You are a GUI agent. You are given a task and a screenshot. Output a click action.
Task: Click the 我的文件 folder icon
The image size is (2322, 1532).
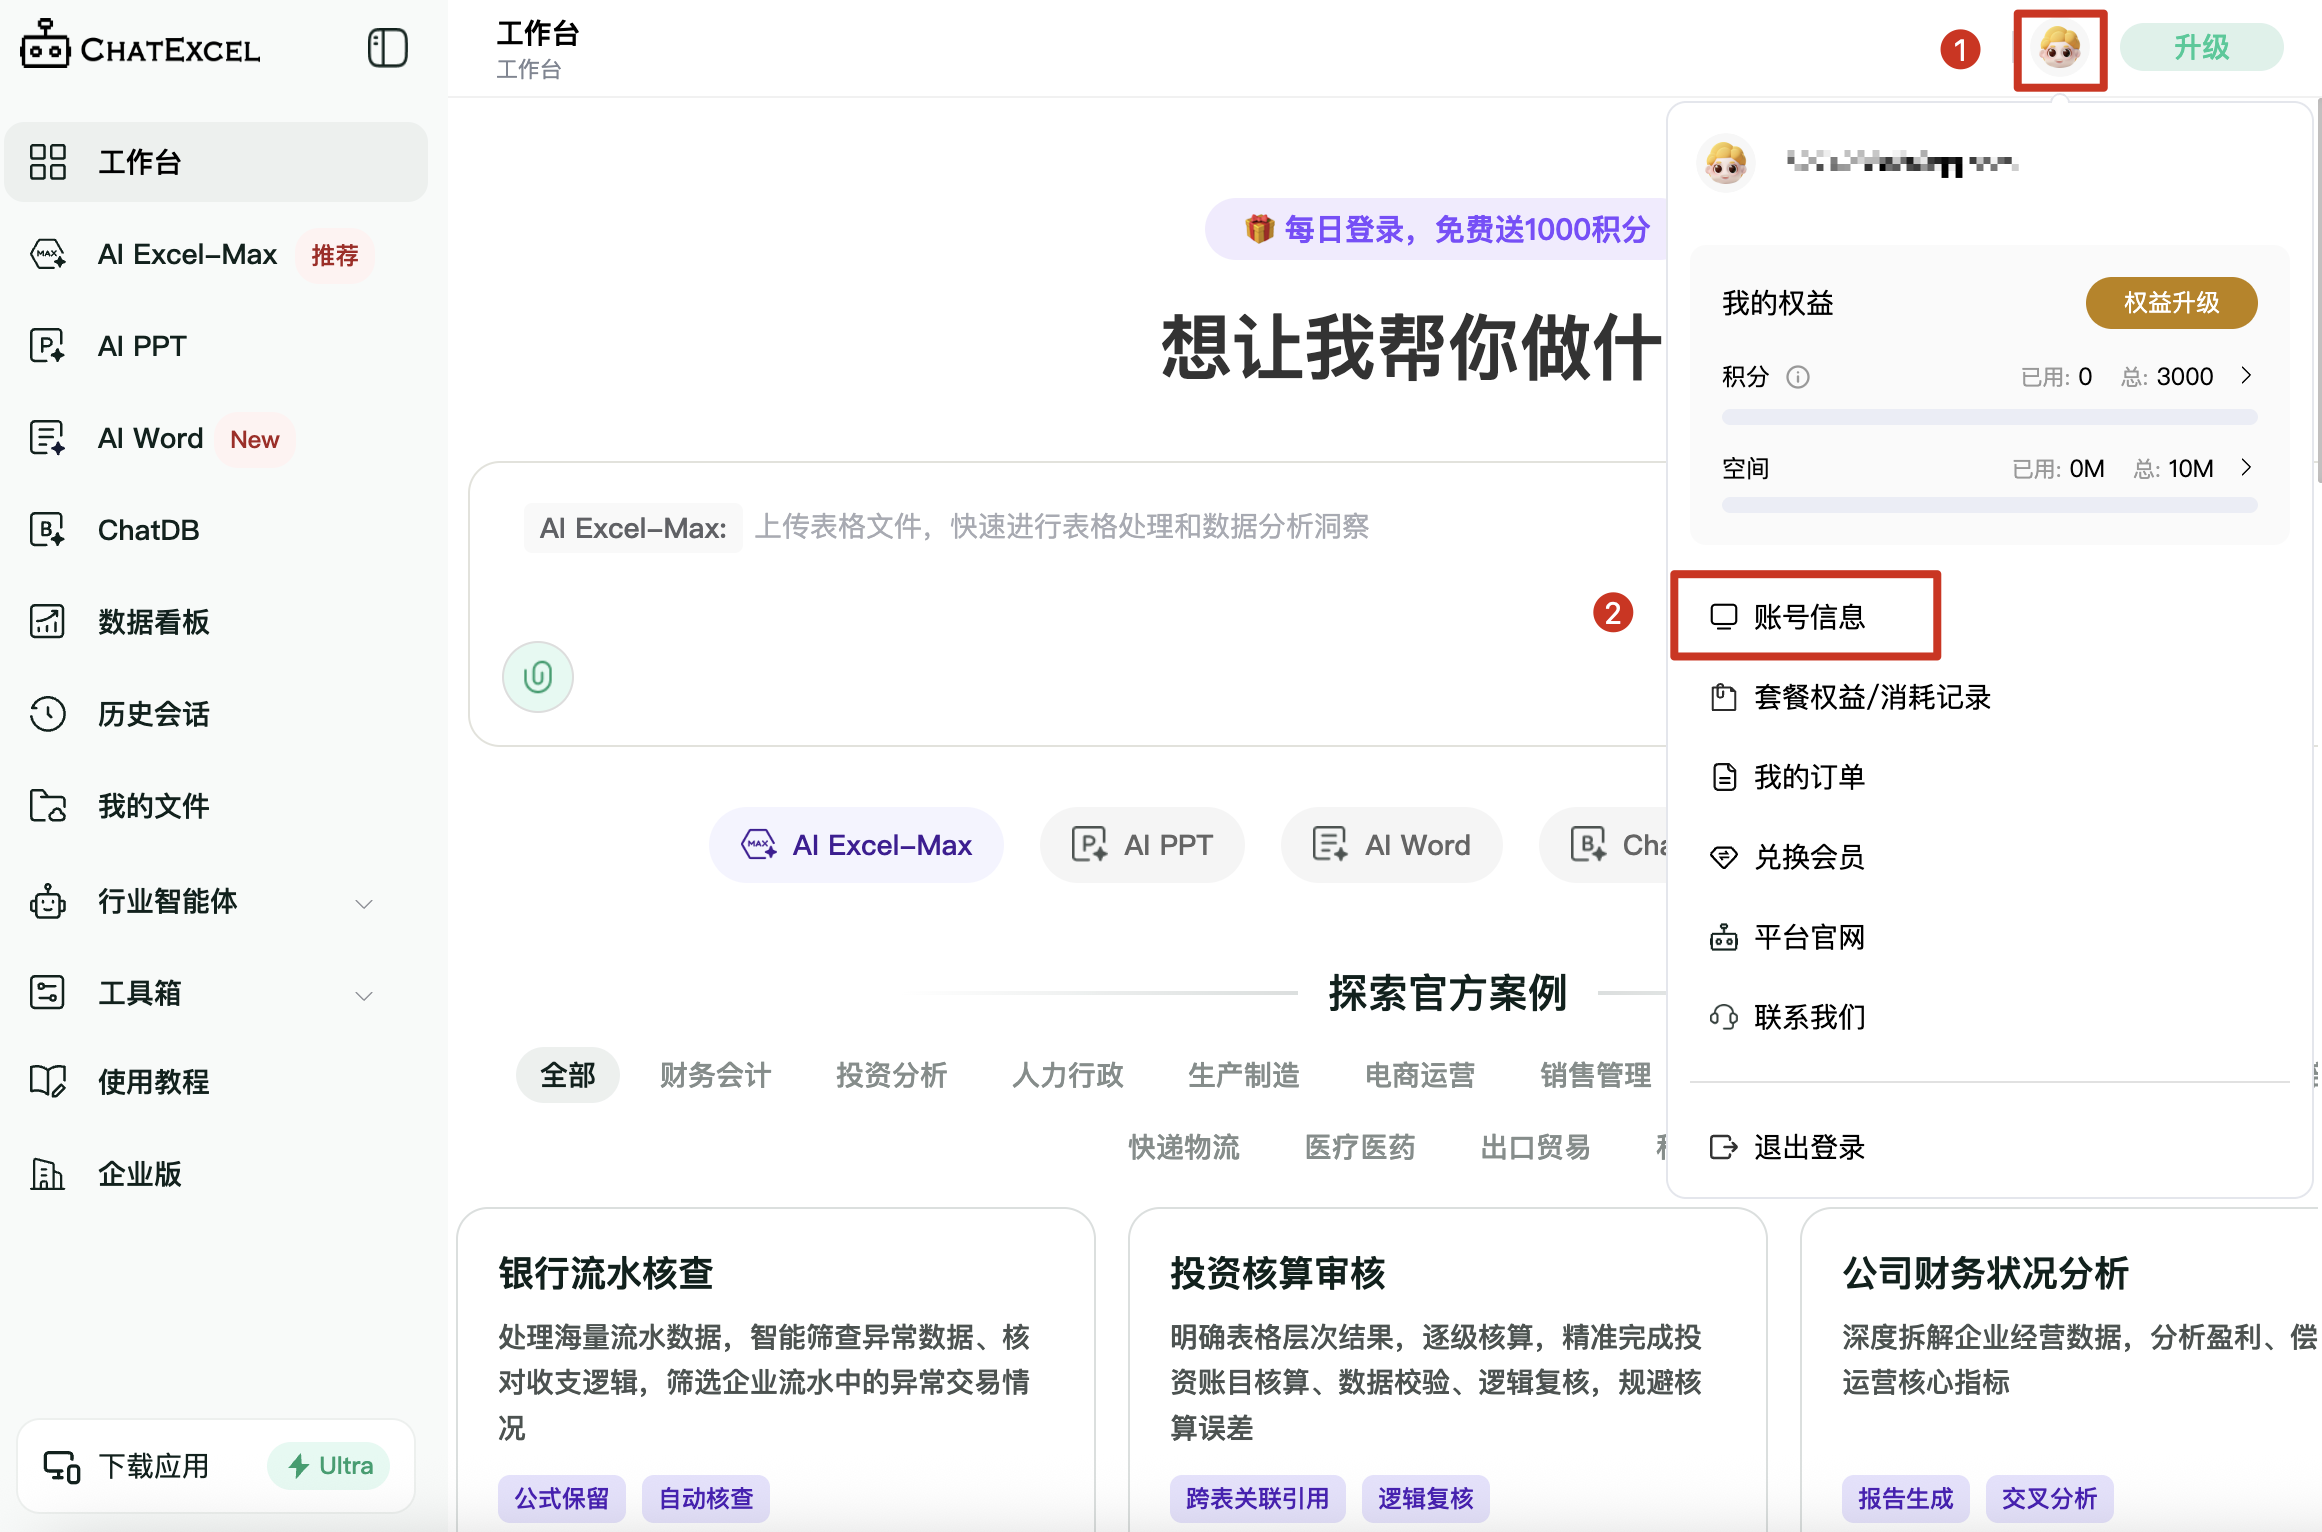(x=47, y=806)
